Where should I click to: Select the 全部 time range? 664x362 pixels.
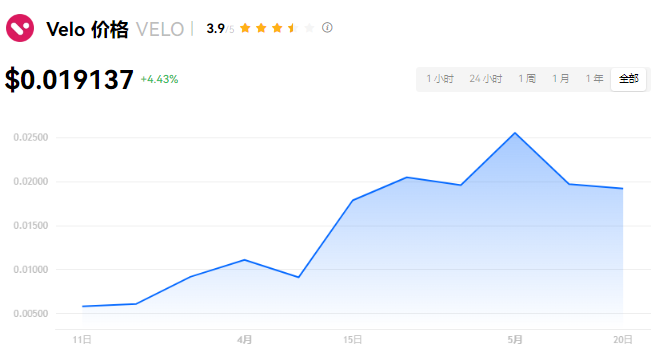pos(628,79)
